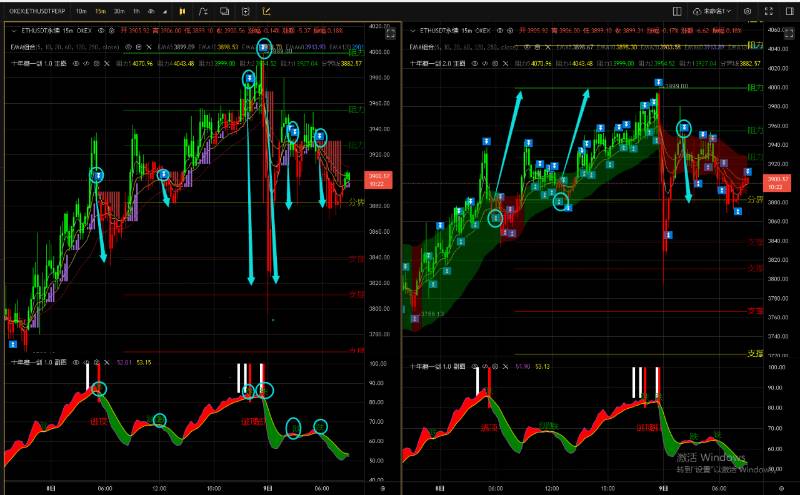
Task: Open the candlestick chart style icon
Action: click(182, 11)
